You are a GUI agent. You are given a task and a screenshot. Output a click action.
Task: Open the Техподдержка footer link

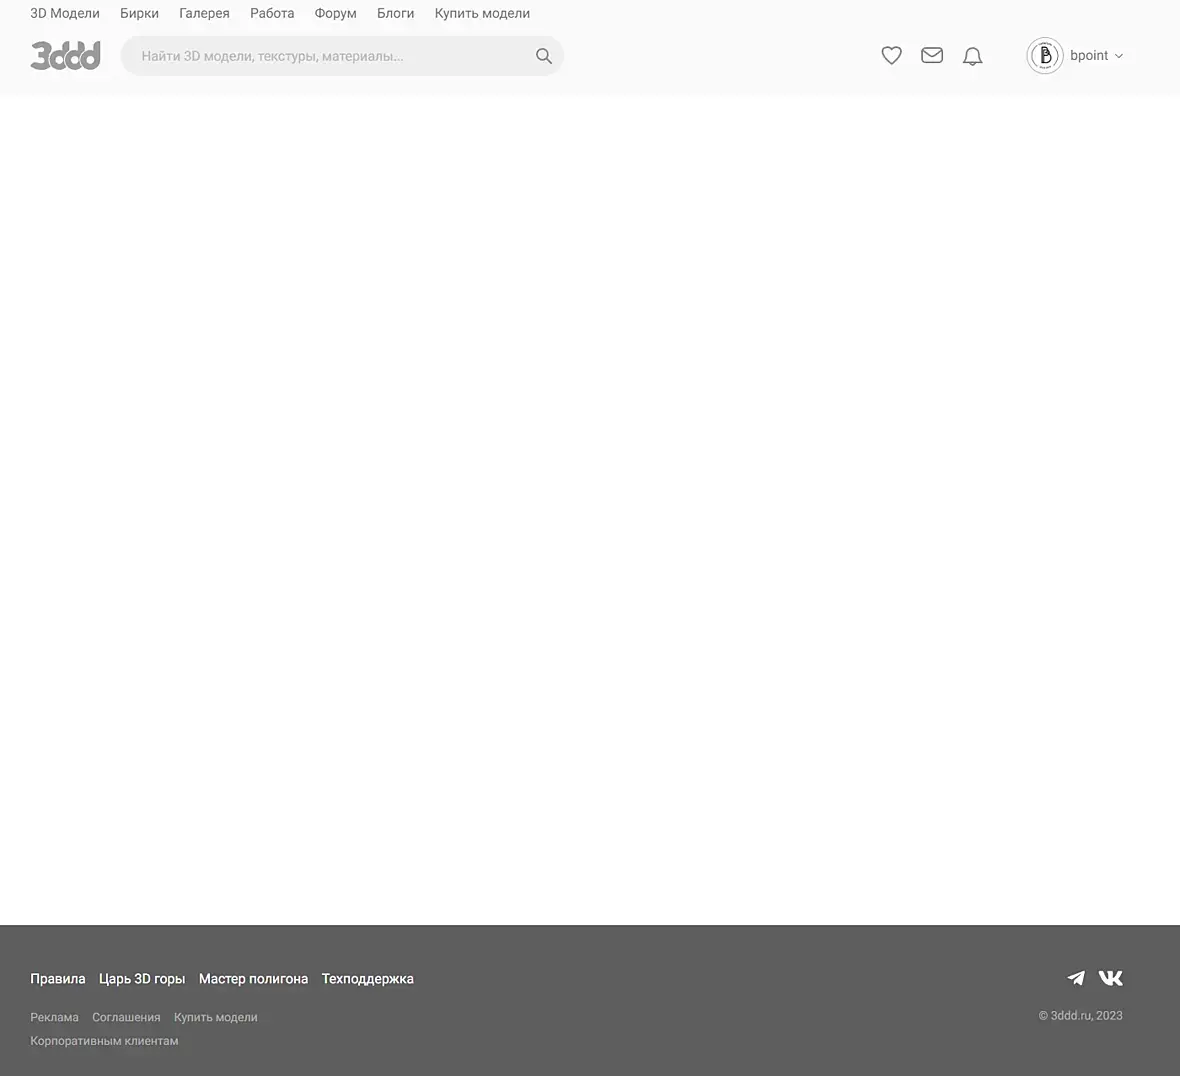coord(367,979)
